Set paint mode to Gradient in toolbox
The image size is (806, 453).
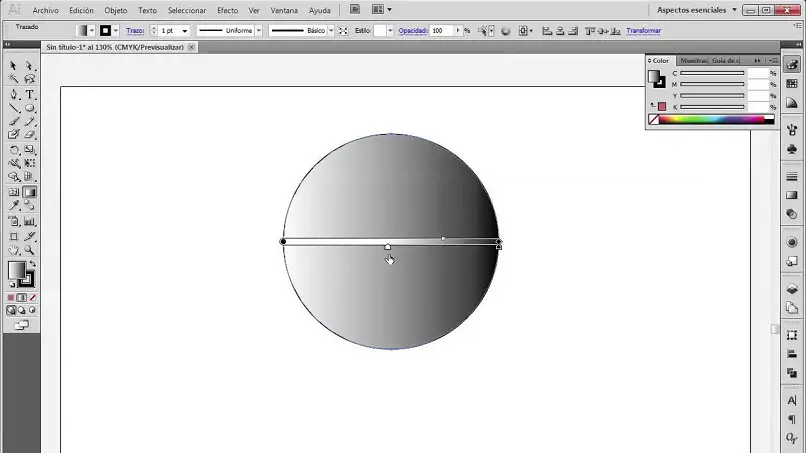click(22, 298)
